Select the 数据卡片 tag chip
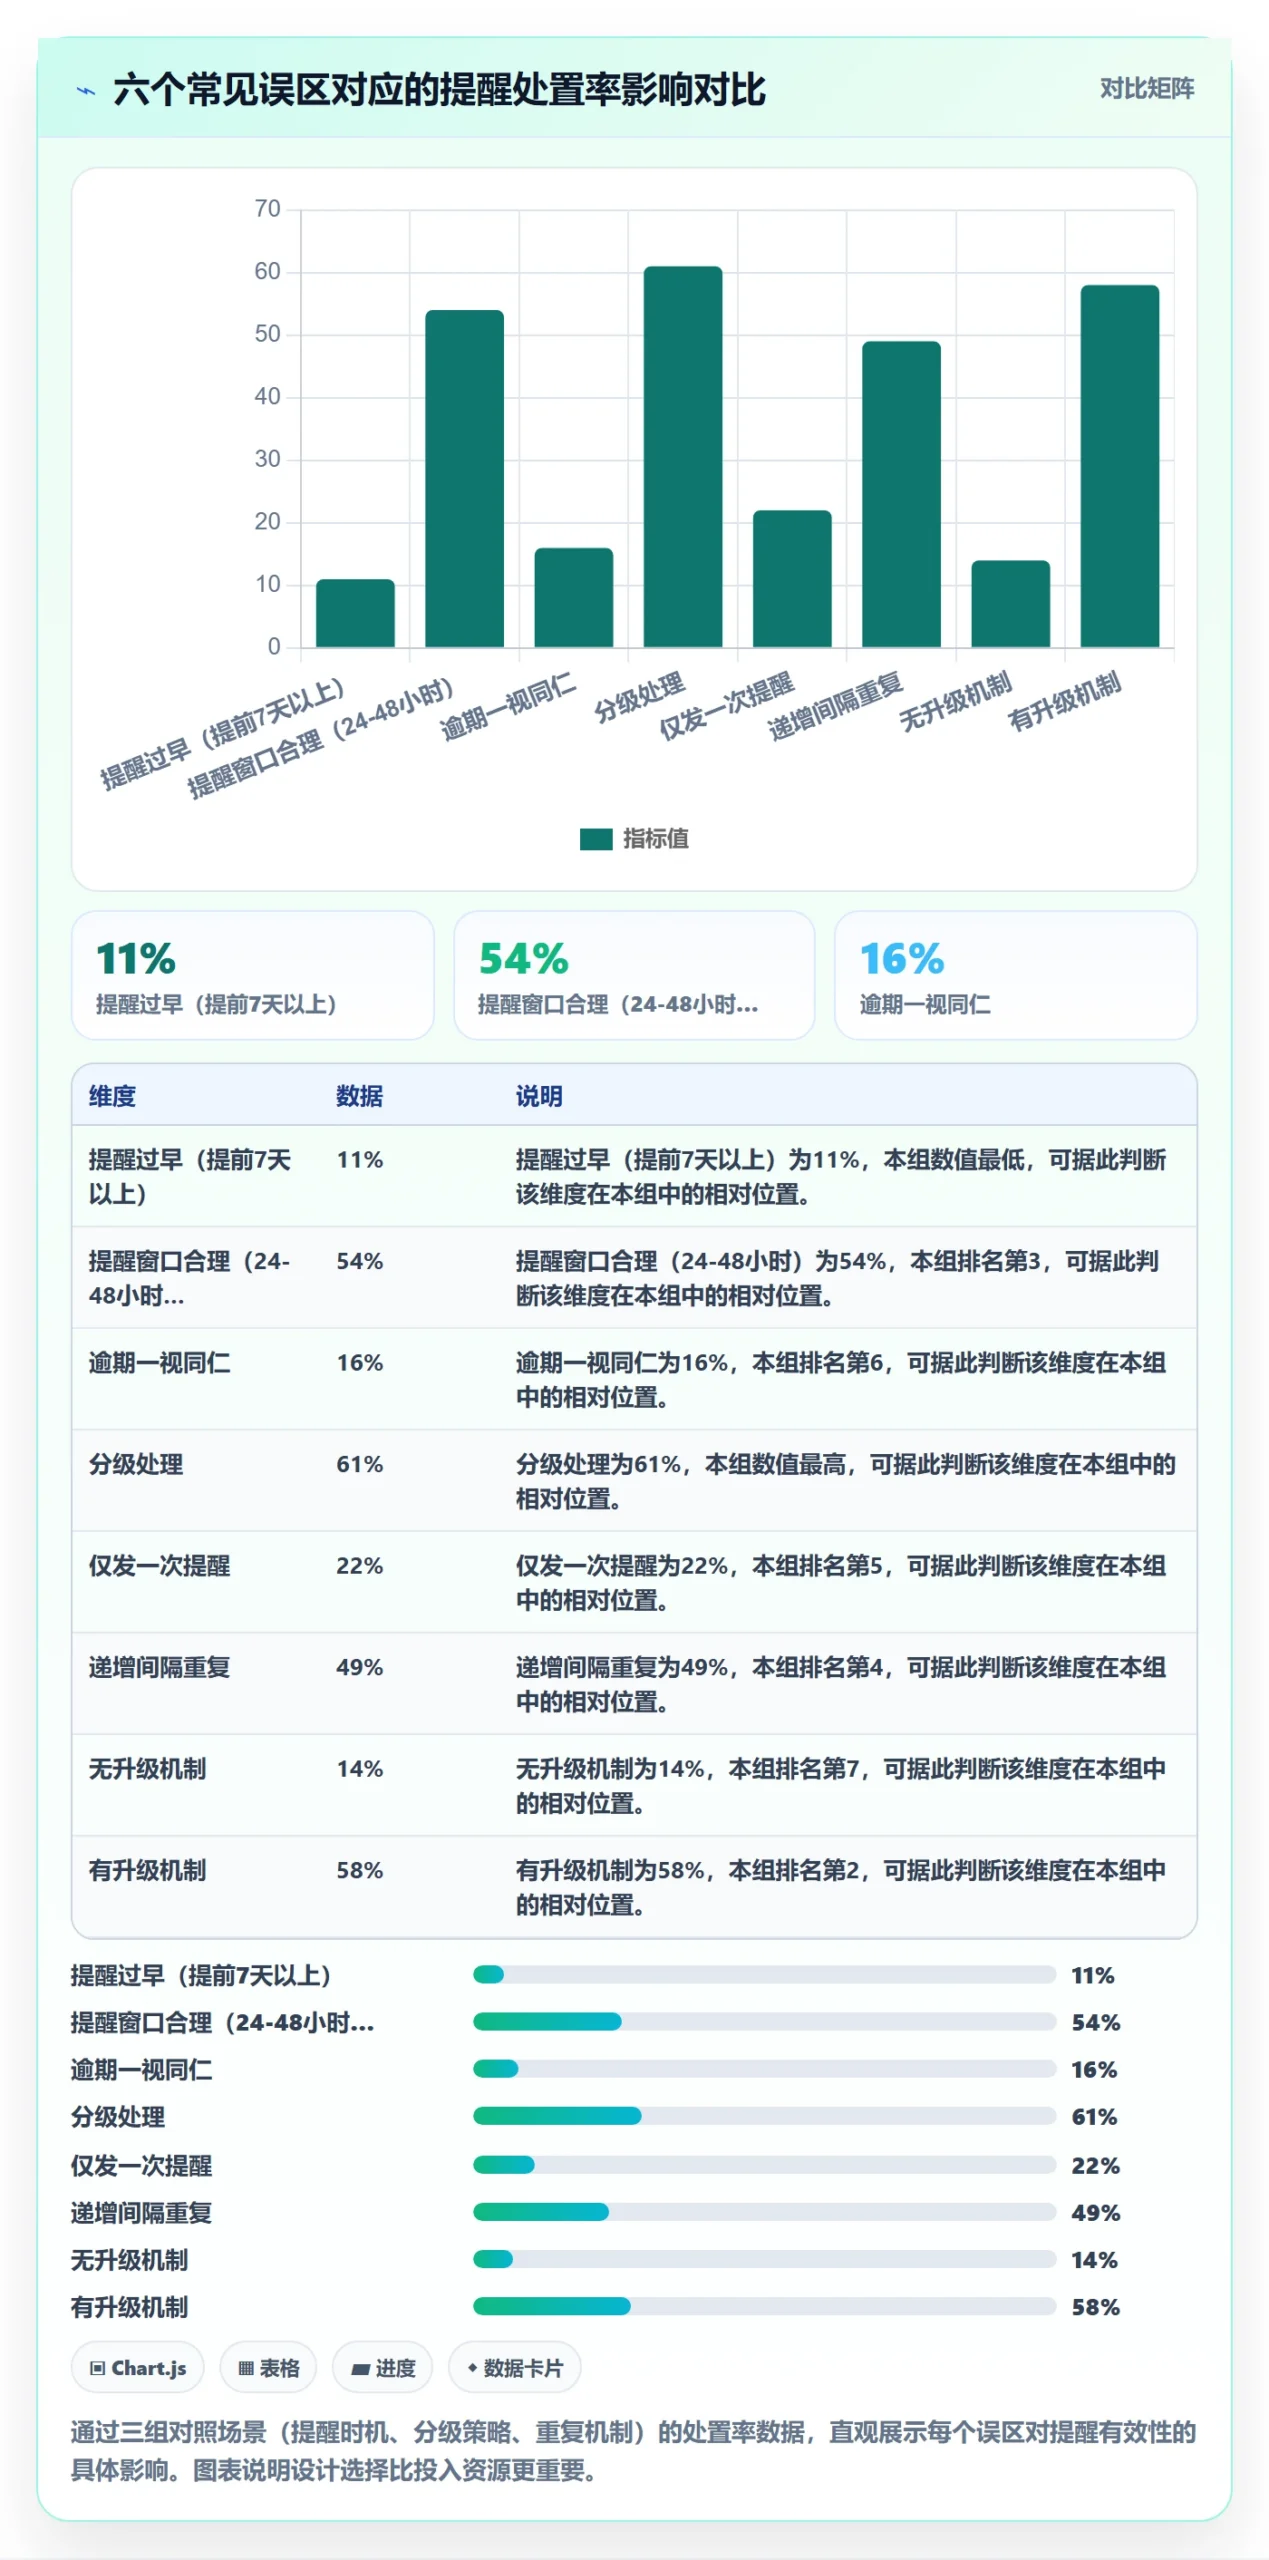Image resolution: width=1269 pixels, height=2560 pixels. (514, 2367)
